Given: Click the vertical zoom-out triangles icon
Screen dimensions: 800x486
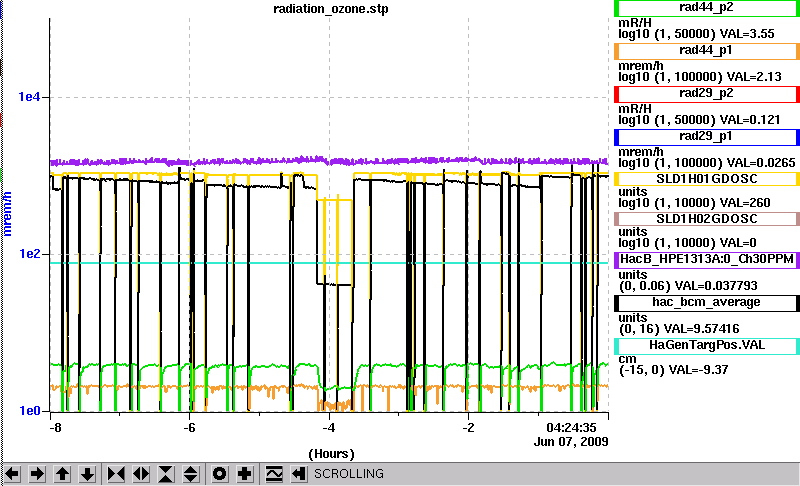Looking at the screenshot, I should pos(191,474).
